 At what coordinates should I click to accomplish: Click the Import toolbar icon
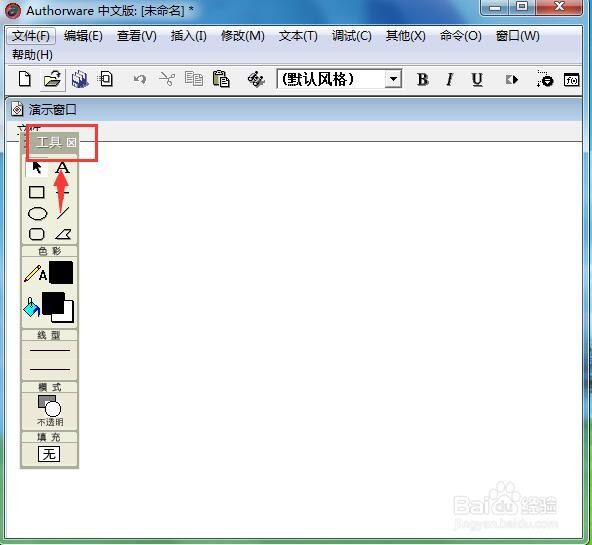[105, 80]
